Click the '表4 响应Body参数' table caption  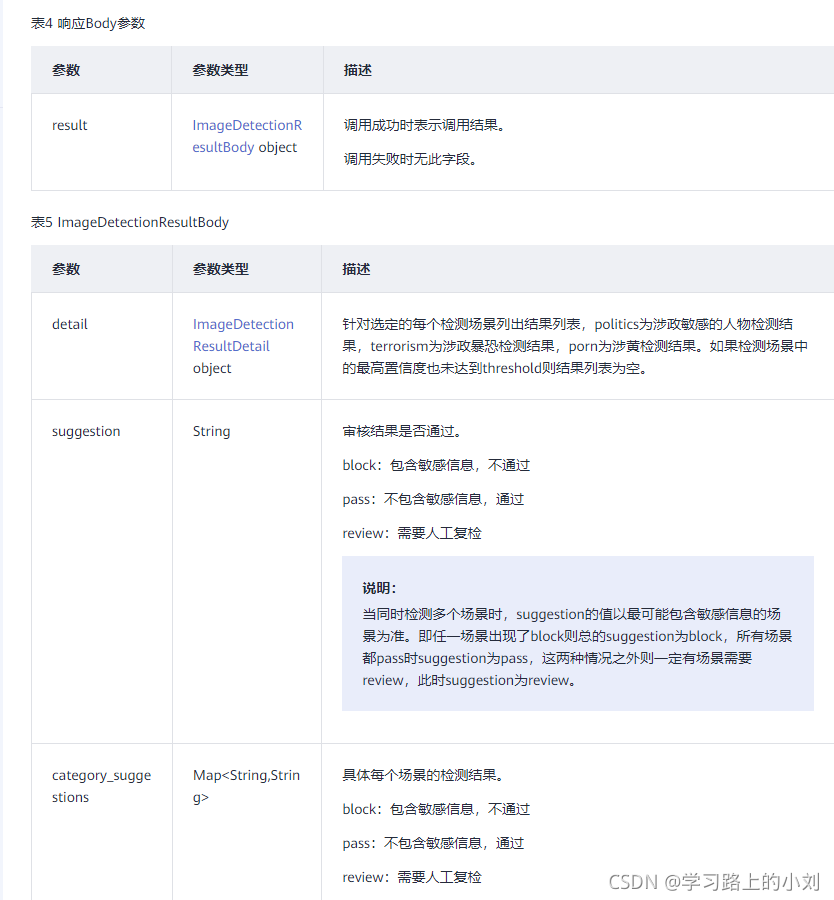pyautogui.click(x=88, y=24)
